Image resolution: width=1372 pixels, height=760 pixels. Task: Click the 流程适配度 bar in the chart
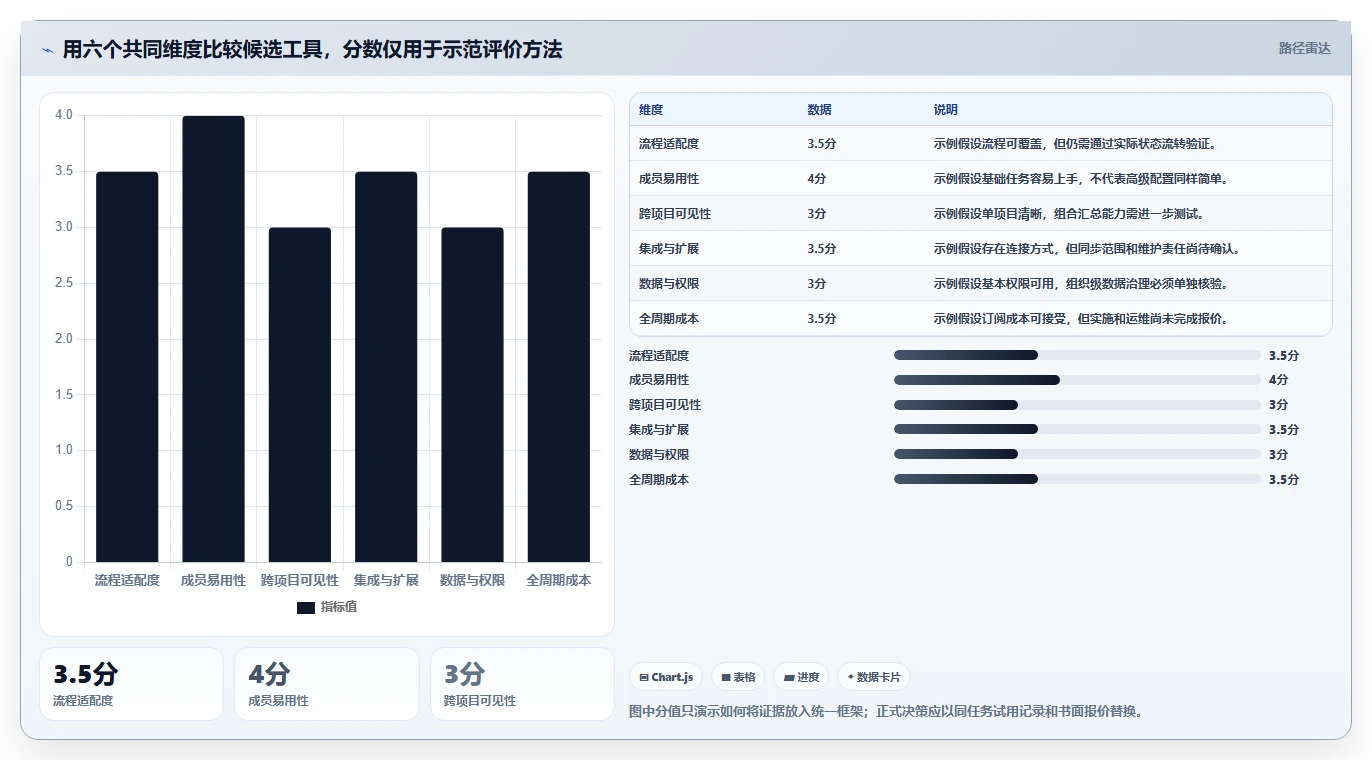127,367
